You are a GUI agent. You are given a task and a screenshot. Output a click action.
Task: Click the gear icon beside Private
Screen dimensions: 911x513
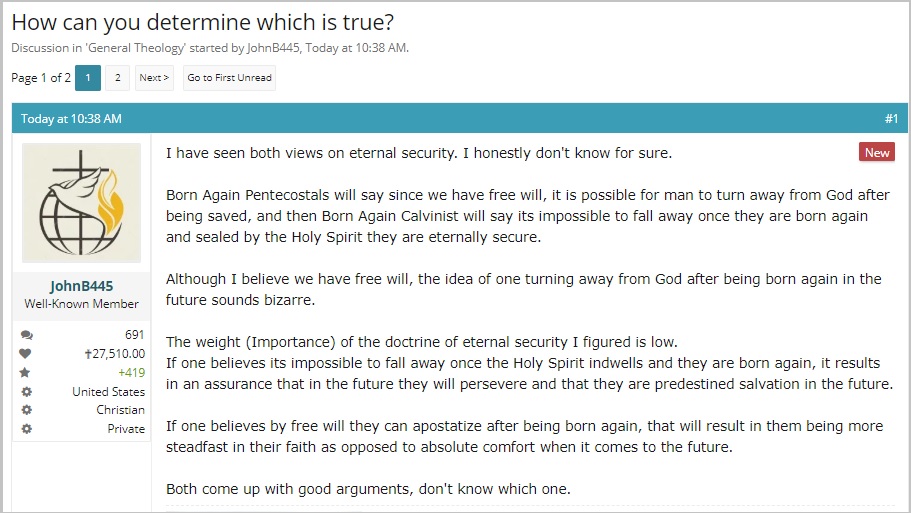point(26,429)
